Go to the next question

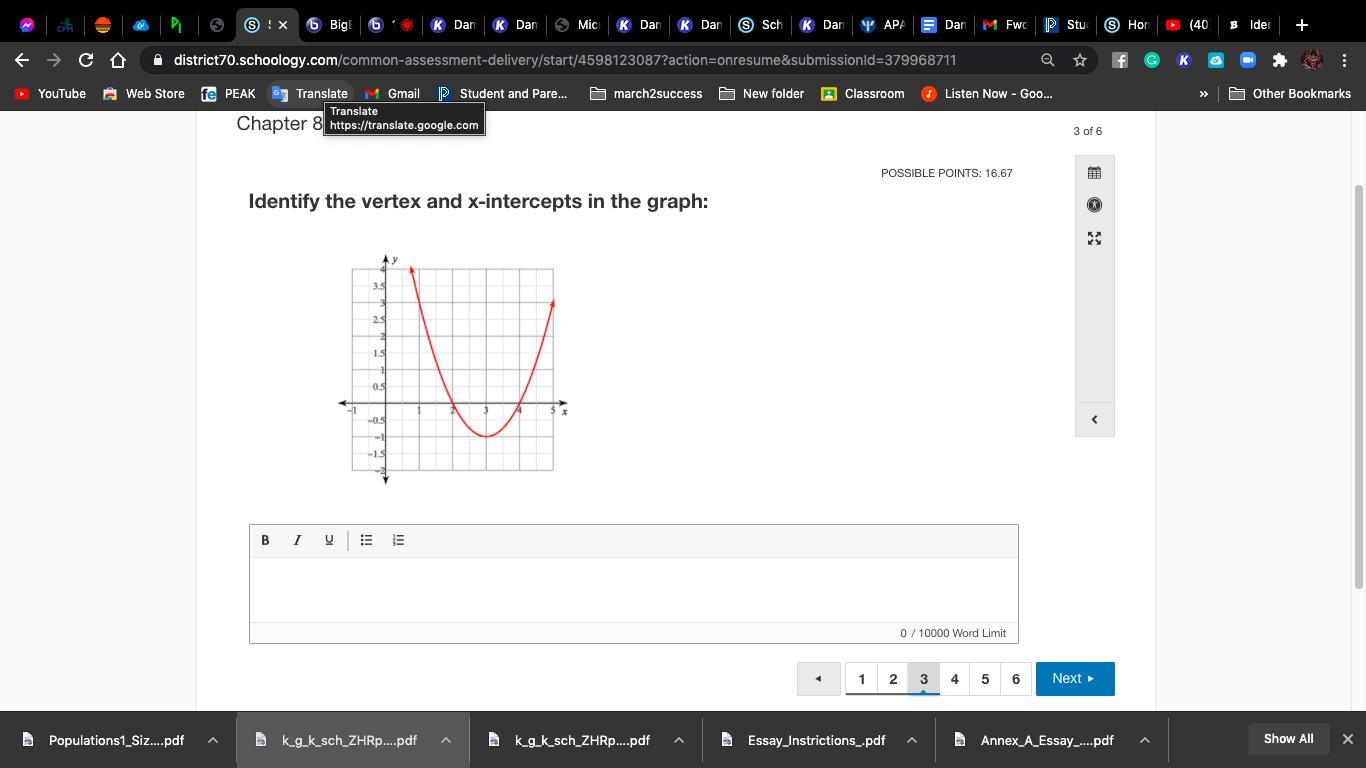click(x=1074, y=679)
